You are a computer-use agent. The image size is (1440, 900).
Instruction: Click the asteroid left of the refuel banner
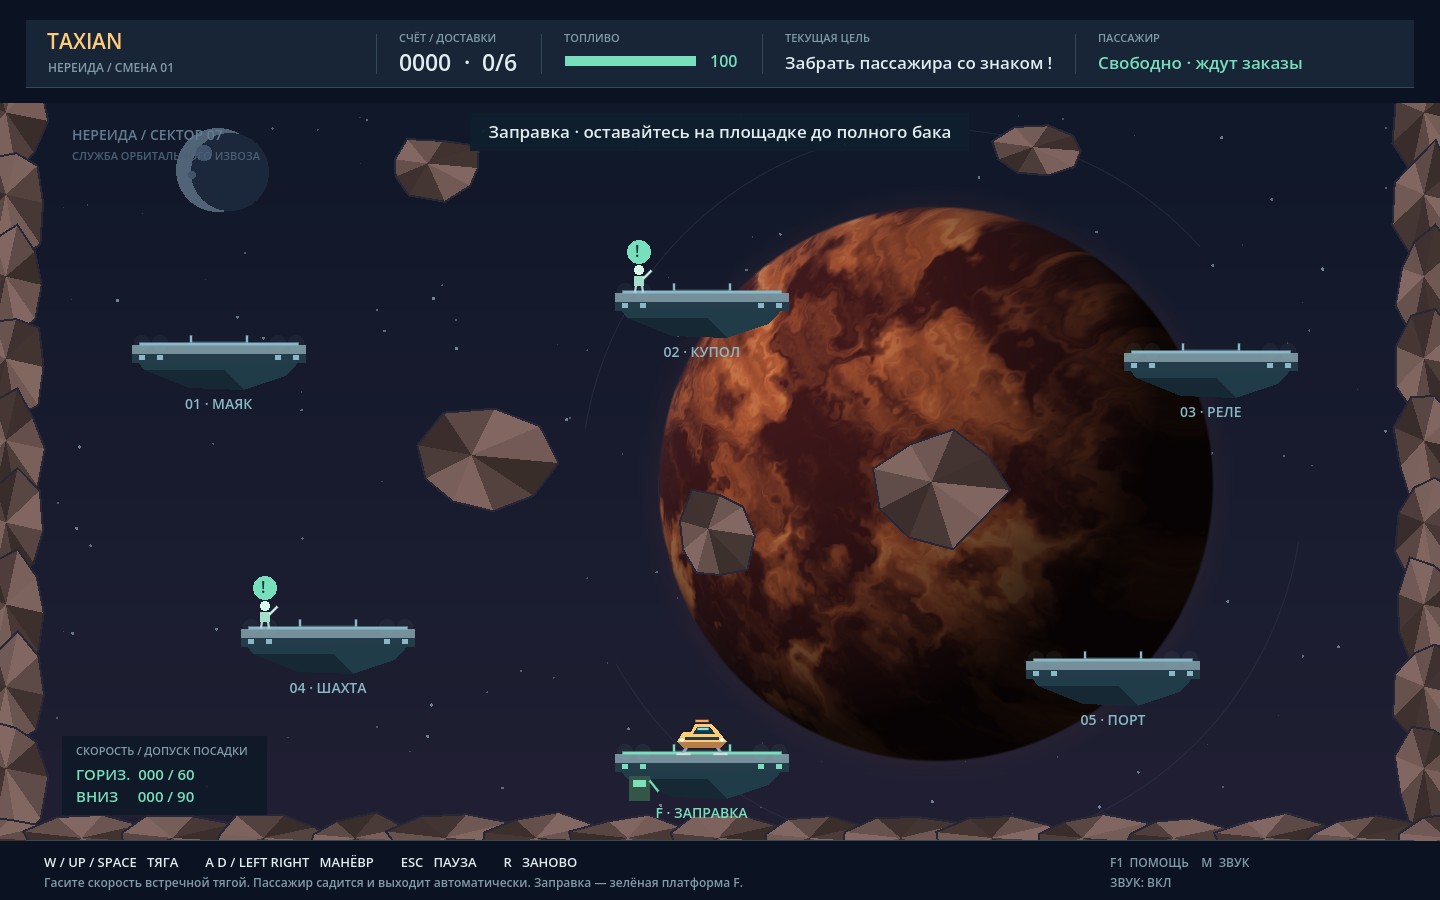tap(435, 169)
